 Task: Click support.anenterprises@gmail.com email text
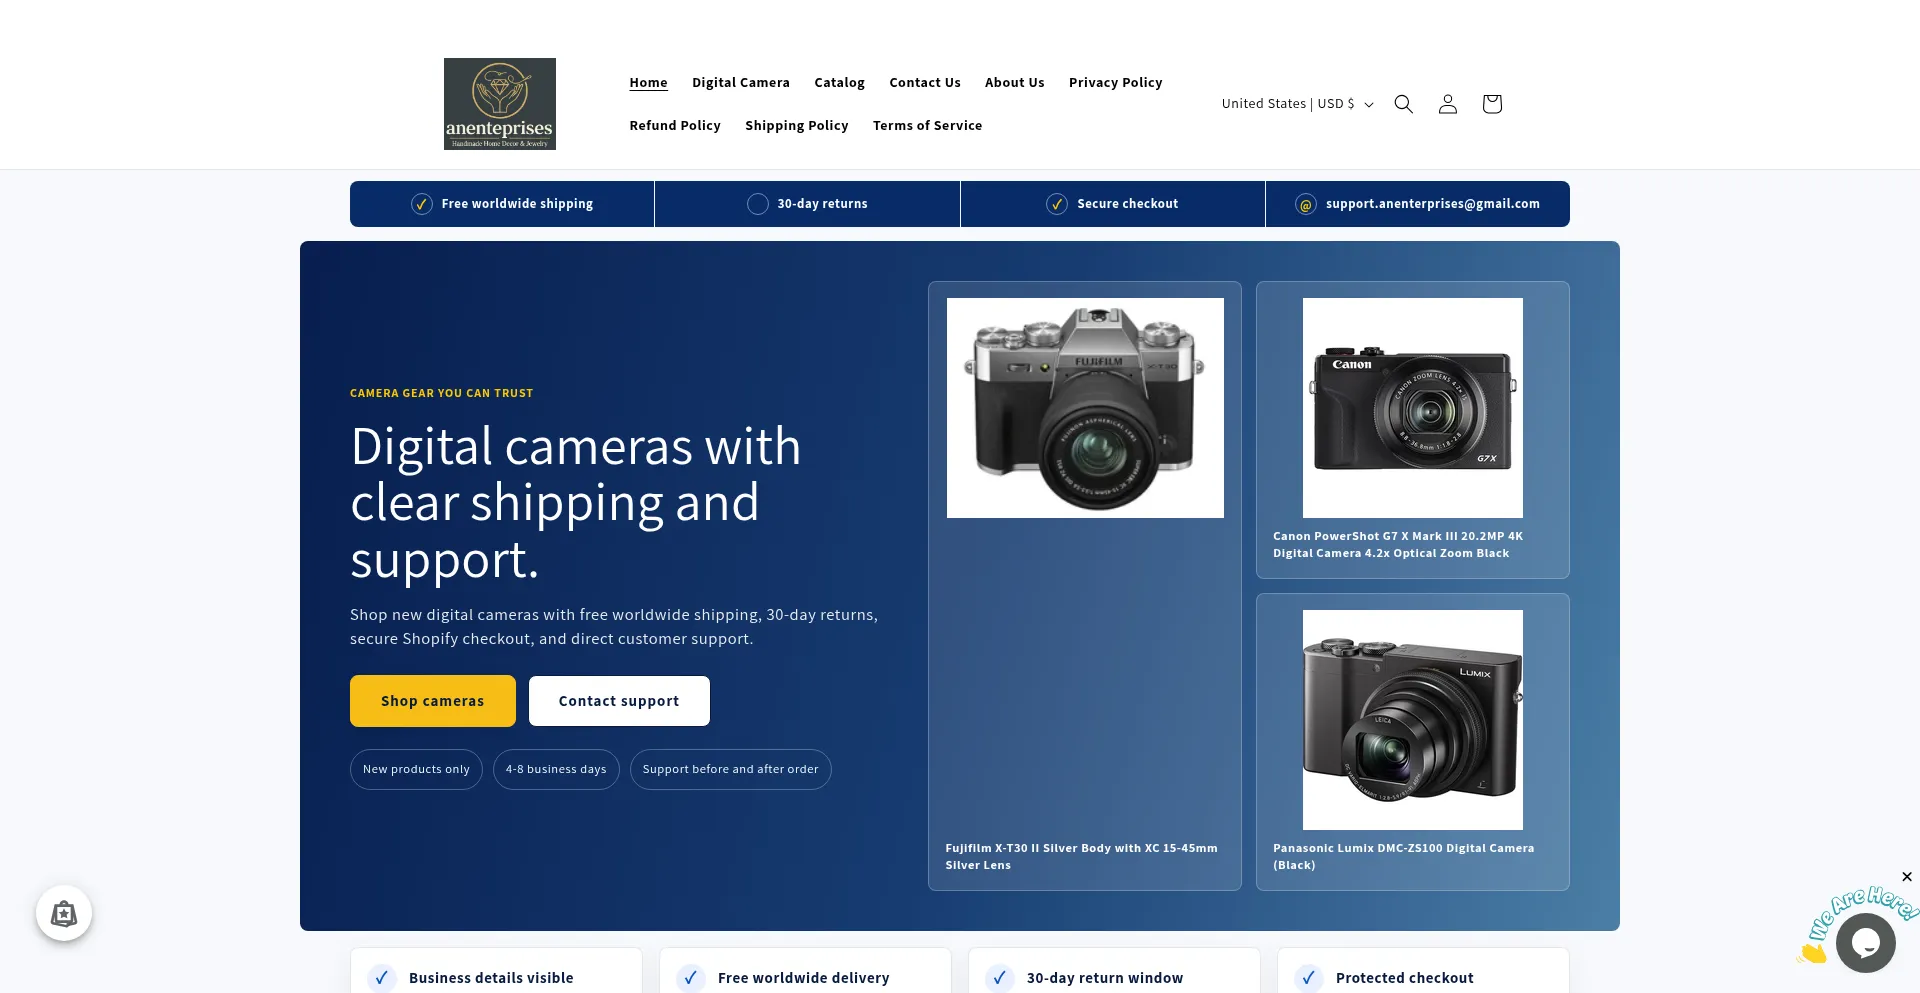[x=1433, y=204]
